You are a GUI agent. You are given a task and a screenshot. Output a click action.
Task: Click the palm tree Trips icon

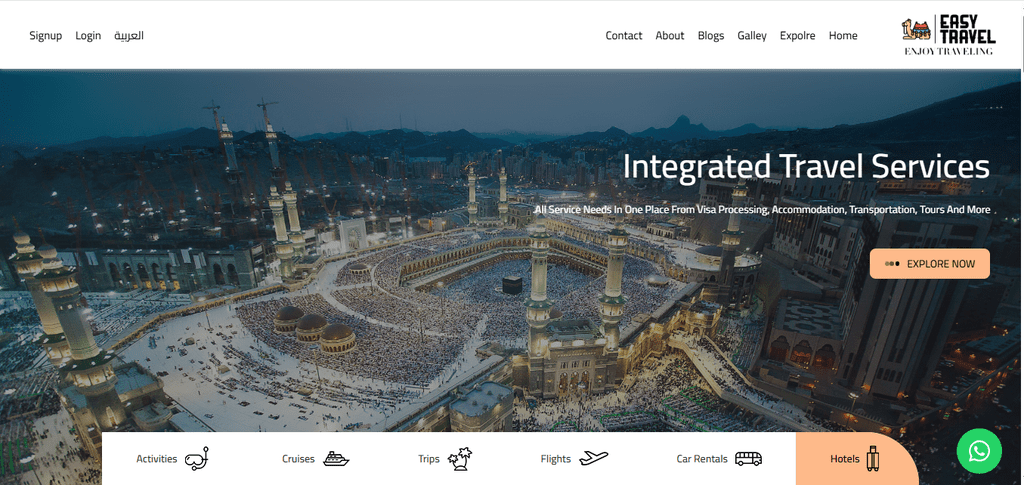pyautogui.click(x=460, y=459)
